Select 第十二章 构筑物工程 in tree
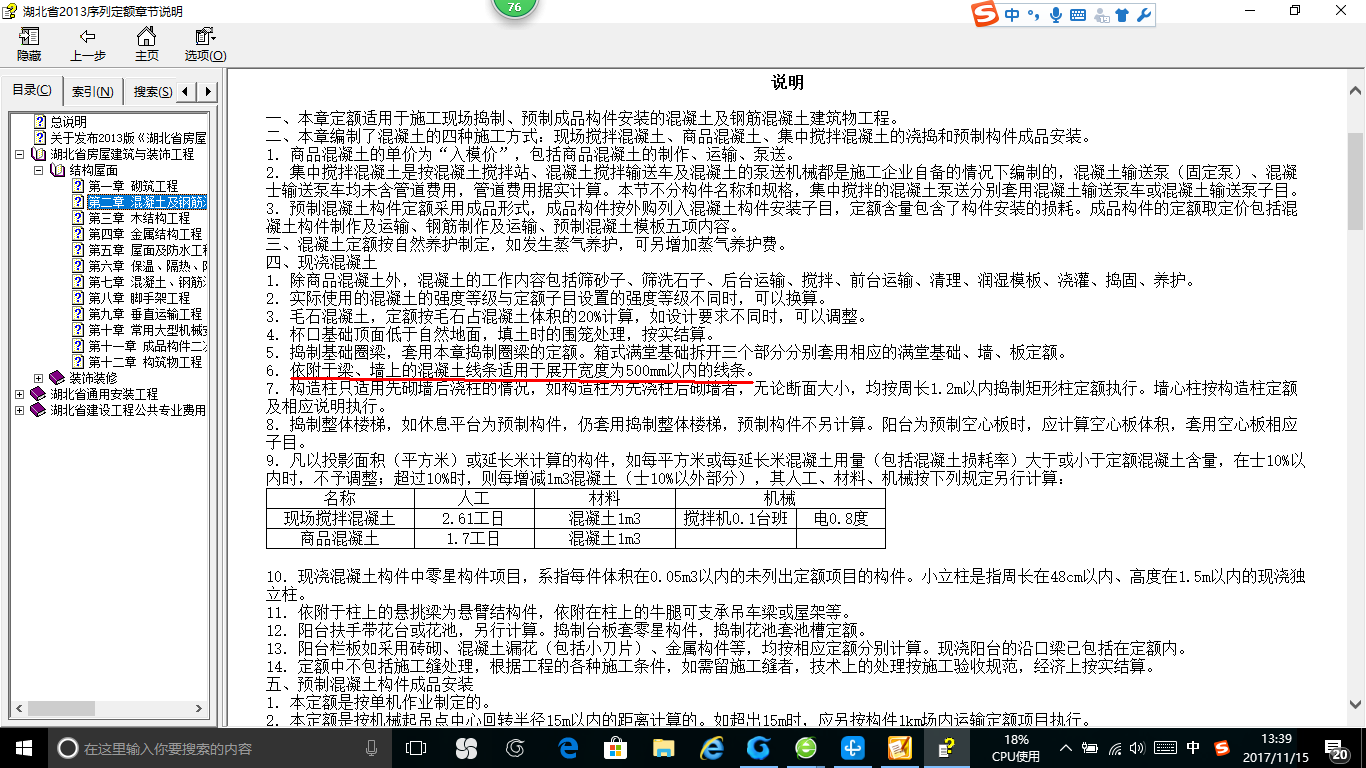This screenshot has height=768, width=1366. pyautogui.click(x=145, y=362)
